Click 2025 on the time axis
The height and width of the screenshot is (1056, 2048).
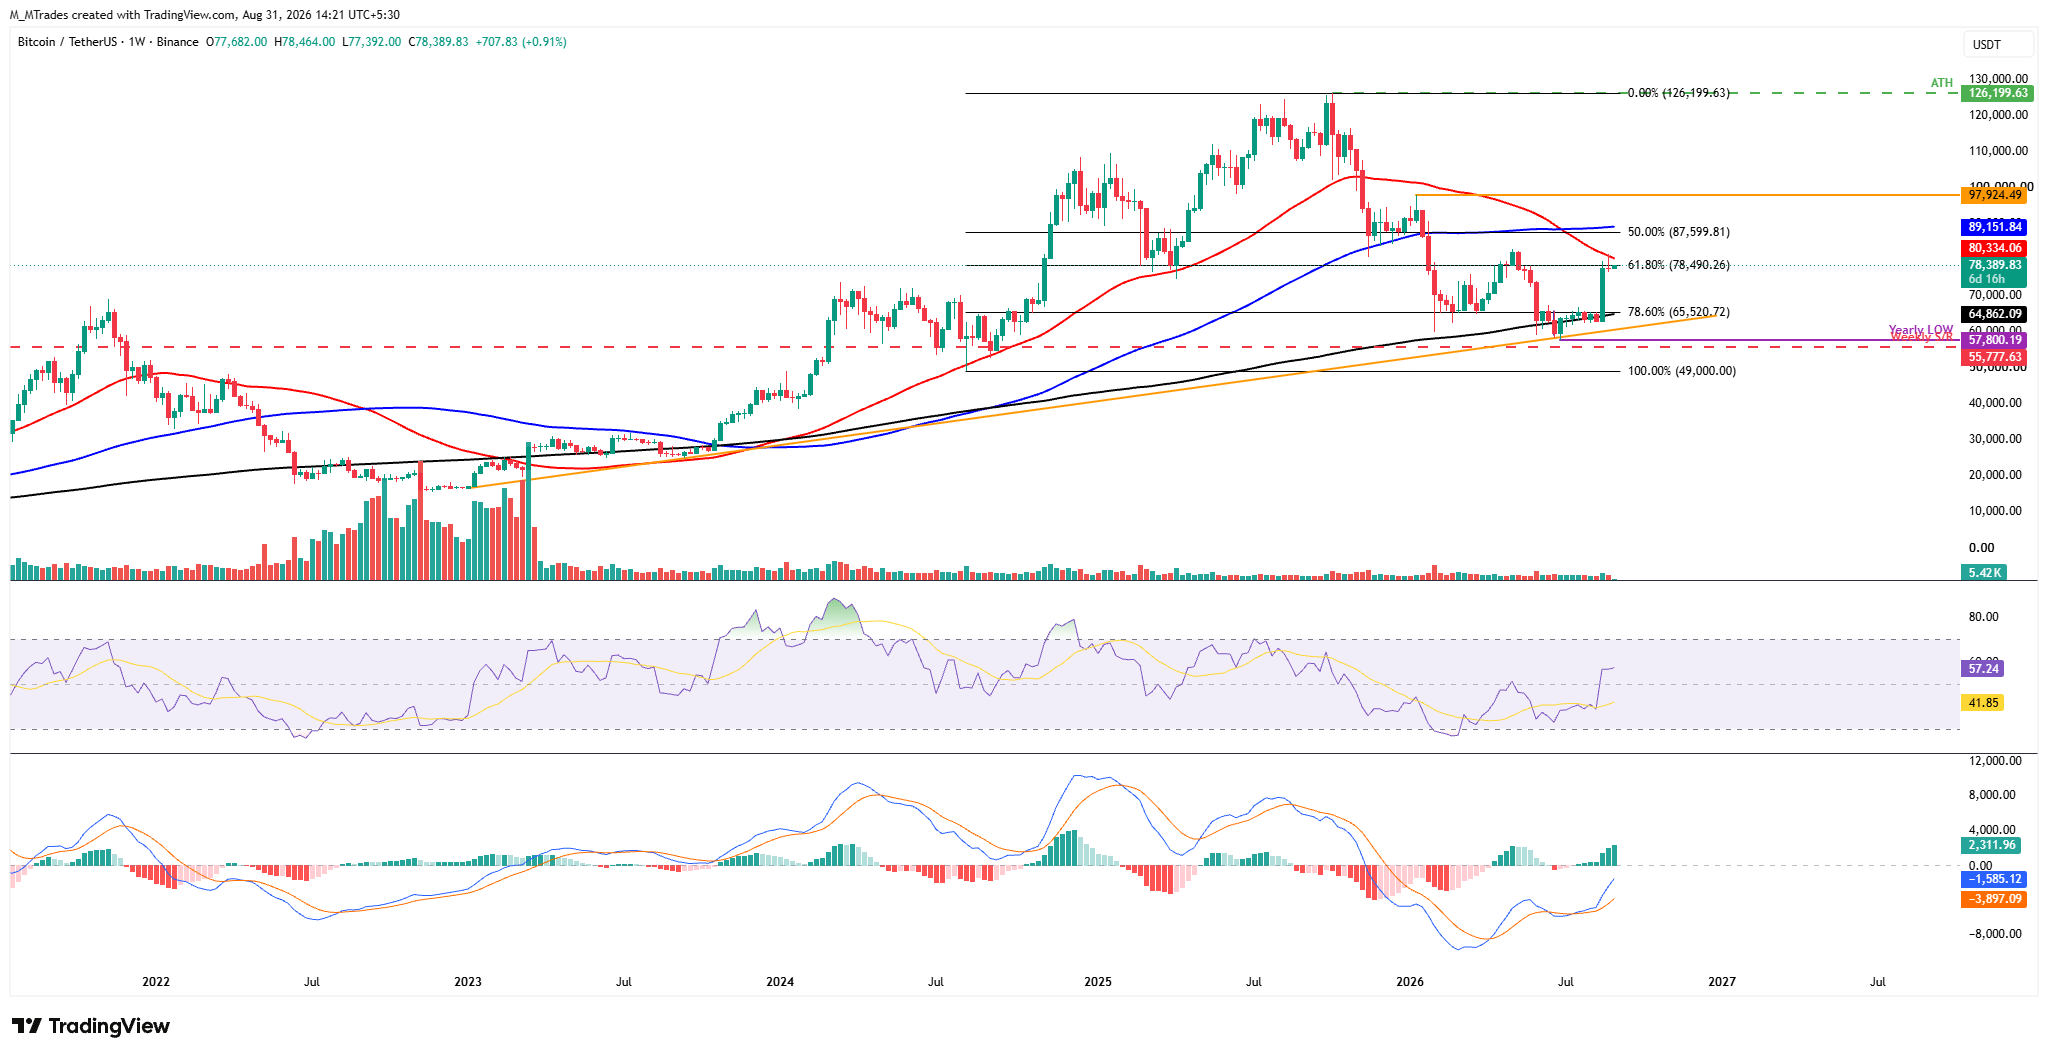pos(1098,982)
